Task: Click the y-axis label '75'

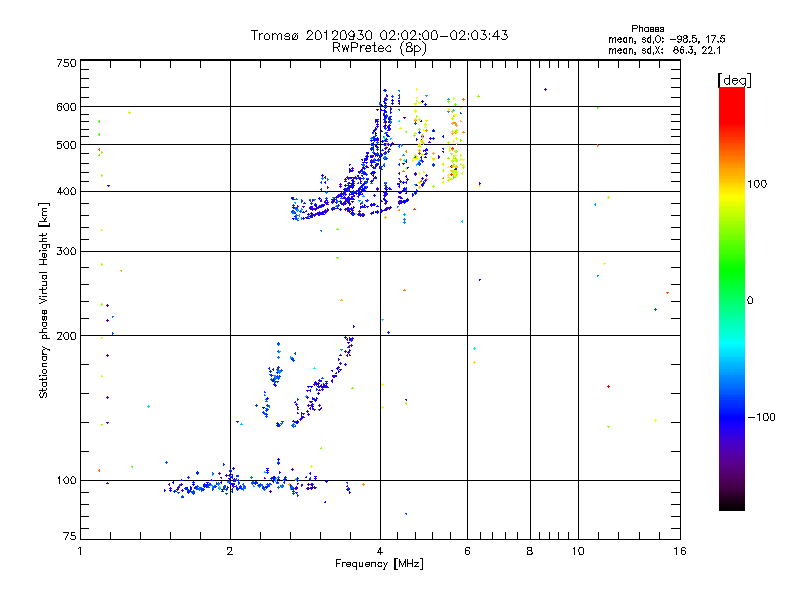Action: pyautogui.click(x=70, y=536)
